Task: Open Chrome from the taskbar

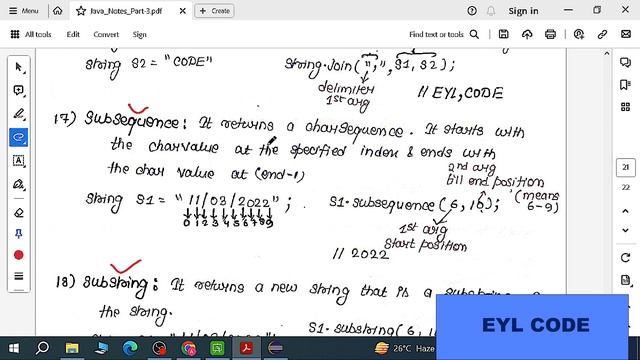Action: (189, 348)
